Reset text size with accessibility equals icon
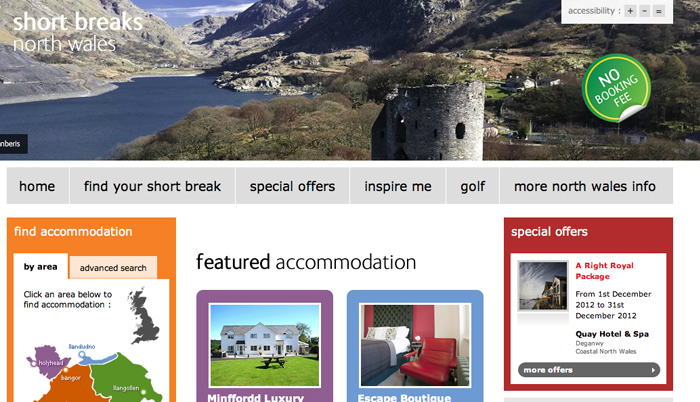This screenshot has width=700, height=402. pos(658,11)
